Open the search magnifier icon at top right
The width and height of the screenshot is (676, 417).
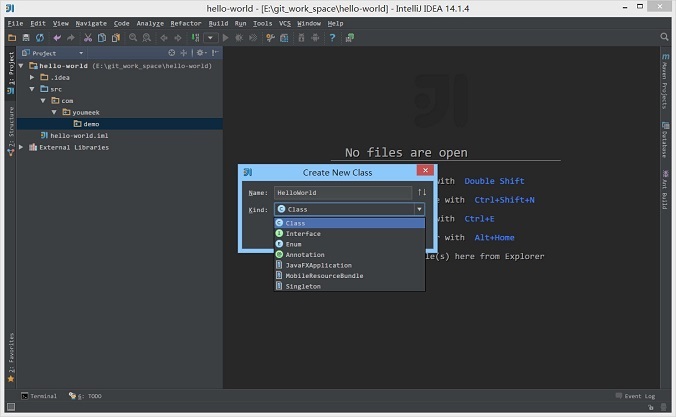[664, 37]
